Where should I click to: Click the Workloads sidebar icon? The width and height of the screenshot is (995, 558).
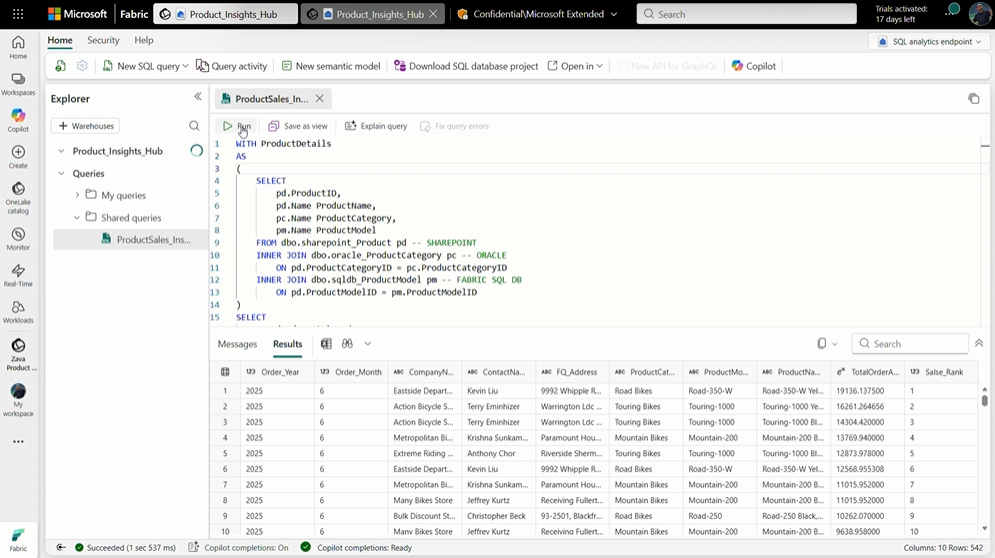click(x=18, y=312)
